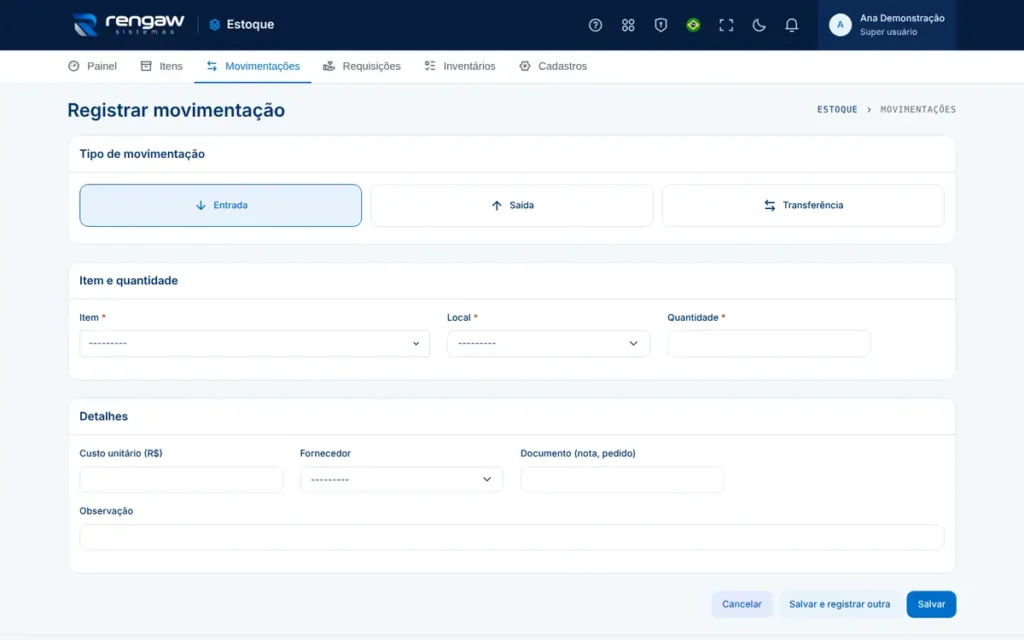The image size is (1024, 640).
Task: Click the Rengaw Sistemas logo
Action: pyautogui.click(x=129, y=25)
